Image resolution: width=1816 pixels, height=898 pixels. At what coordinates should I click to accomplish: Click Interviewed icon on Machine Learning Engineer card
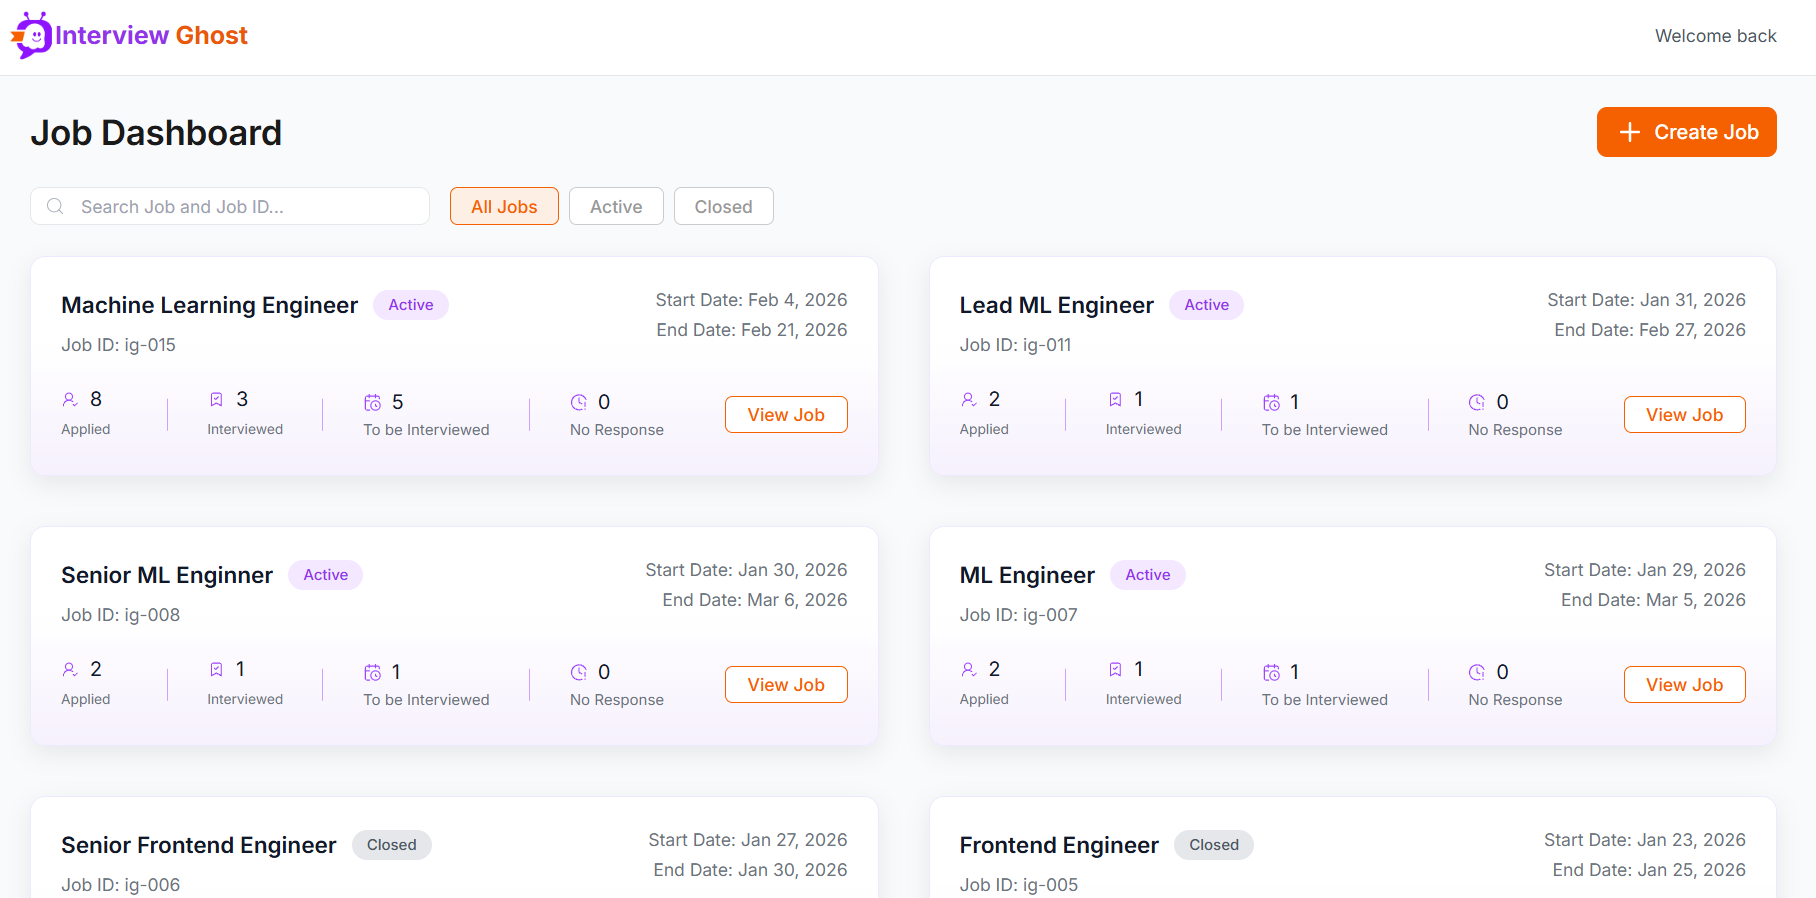click(x=216, y=399)
